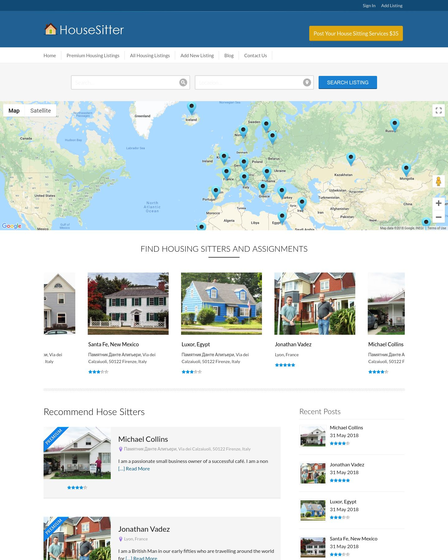Click star rating under Santa Fe carousel card
448x560 pixels.
[x=98, y=372]
